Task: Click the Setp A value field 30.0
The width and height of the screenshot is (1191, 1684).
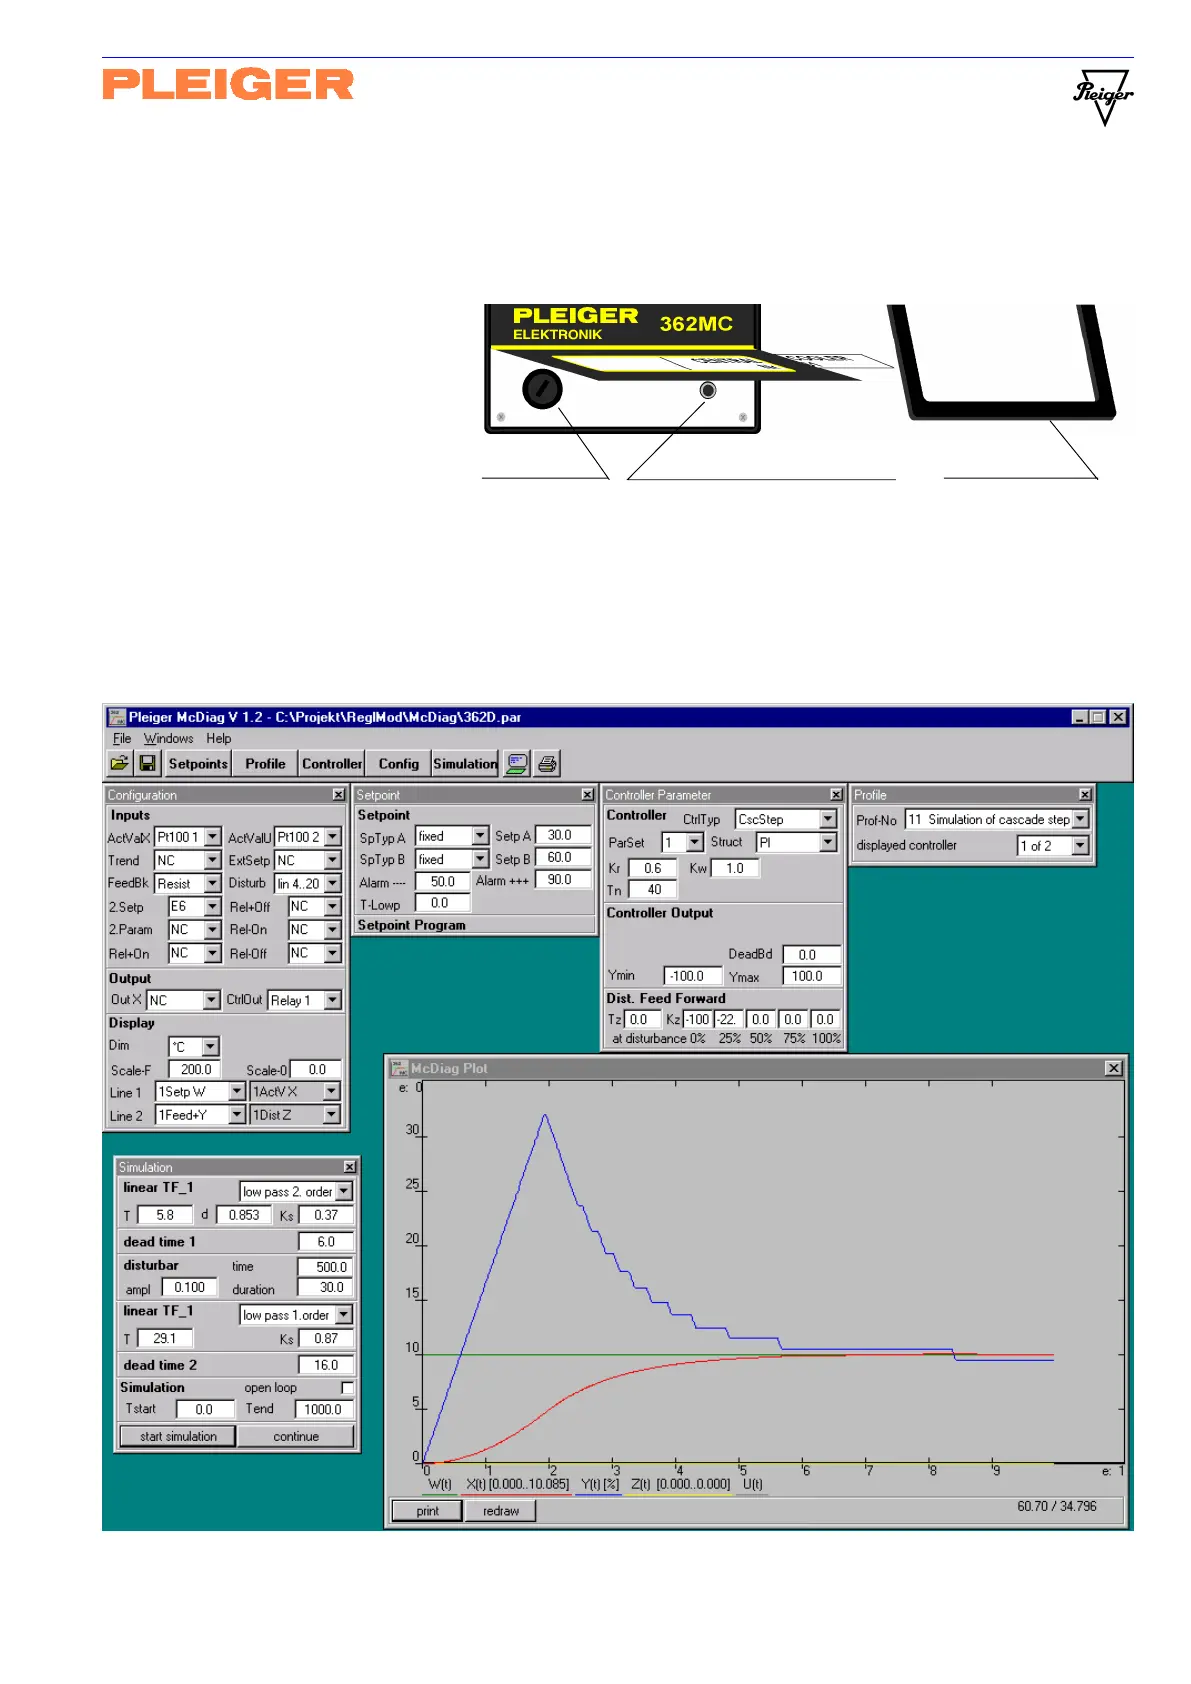Action: [x=563, y=835]
